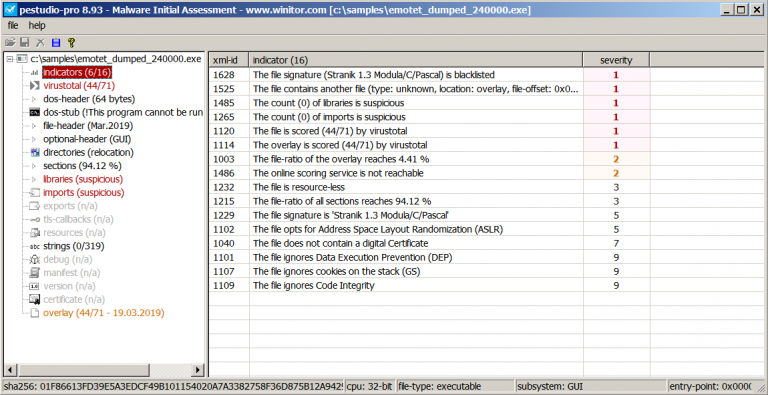The image size is (768, 395).
Task: Click the tree panel scroll-left arrow
Action: (x=9, y=370)
